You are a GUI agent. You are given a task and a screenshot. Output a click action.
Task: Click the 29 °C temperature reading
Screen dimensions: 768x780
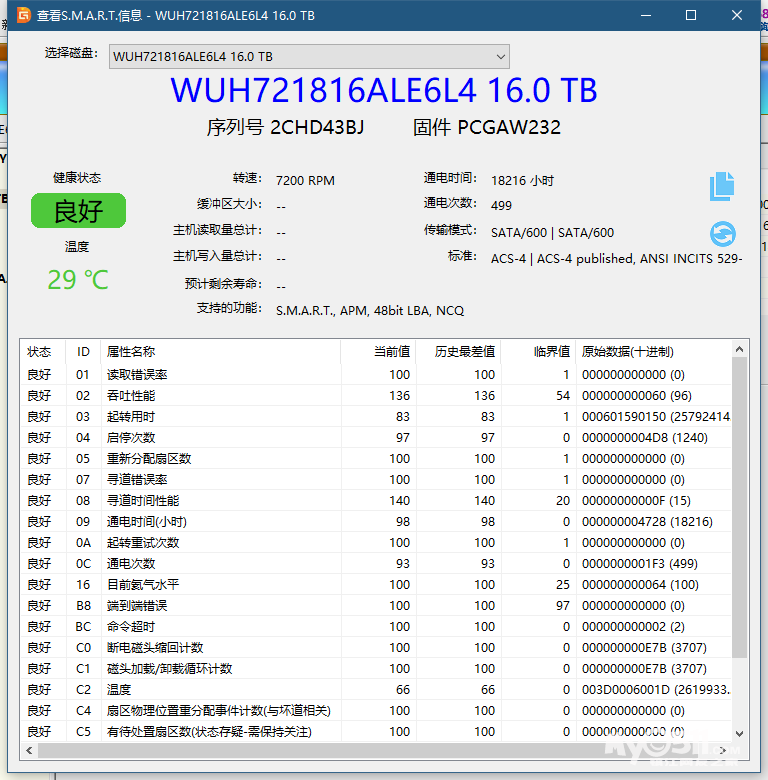point(77,280)
